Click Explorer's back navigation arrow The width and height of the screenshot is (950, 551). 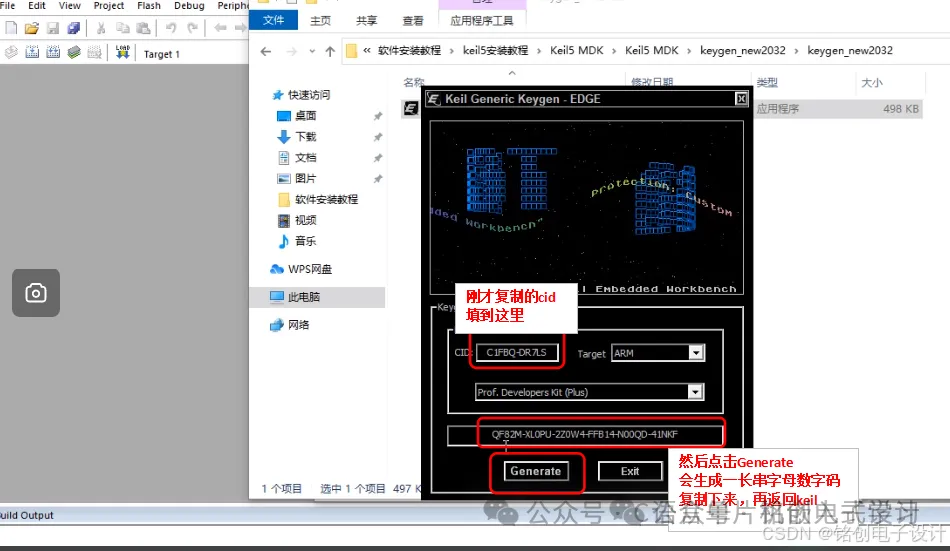pyautogui.click(x=265, y=52)
